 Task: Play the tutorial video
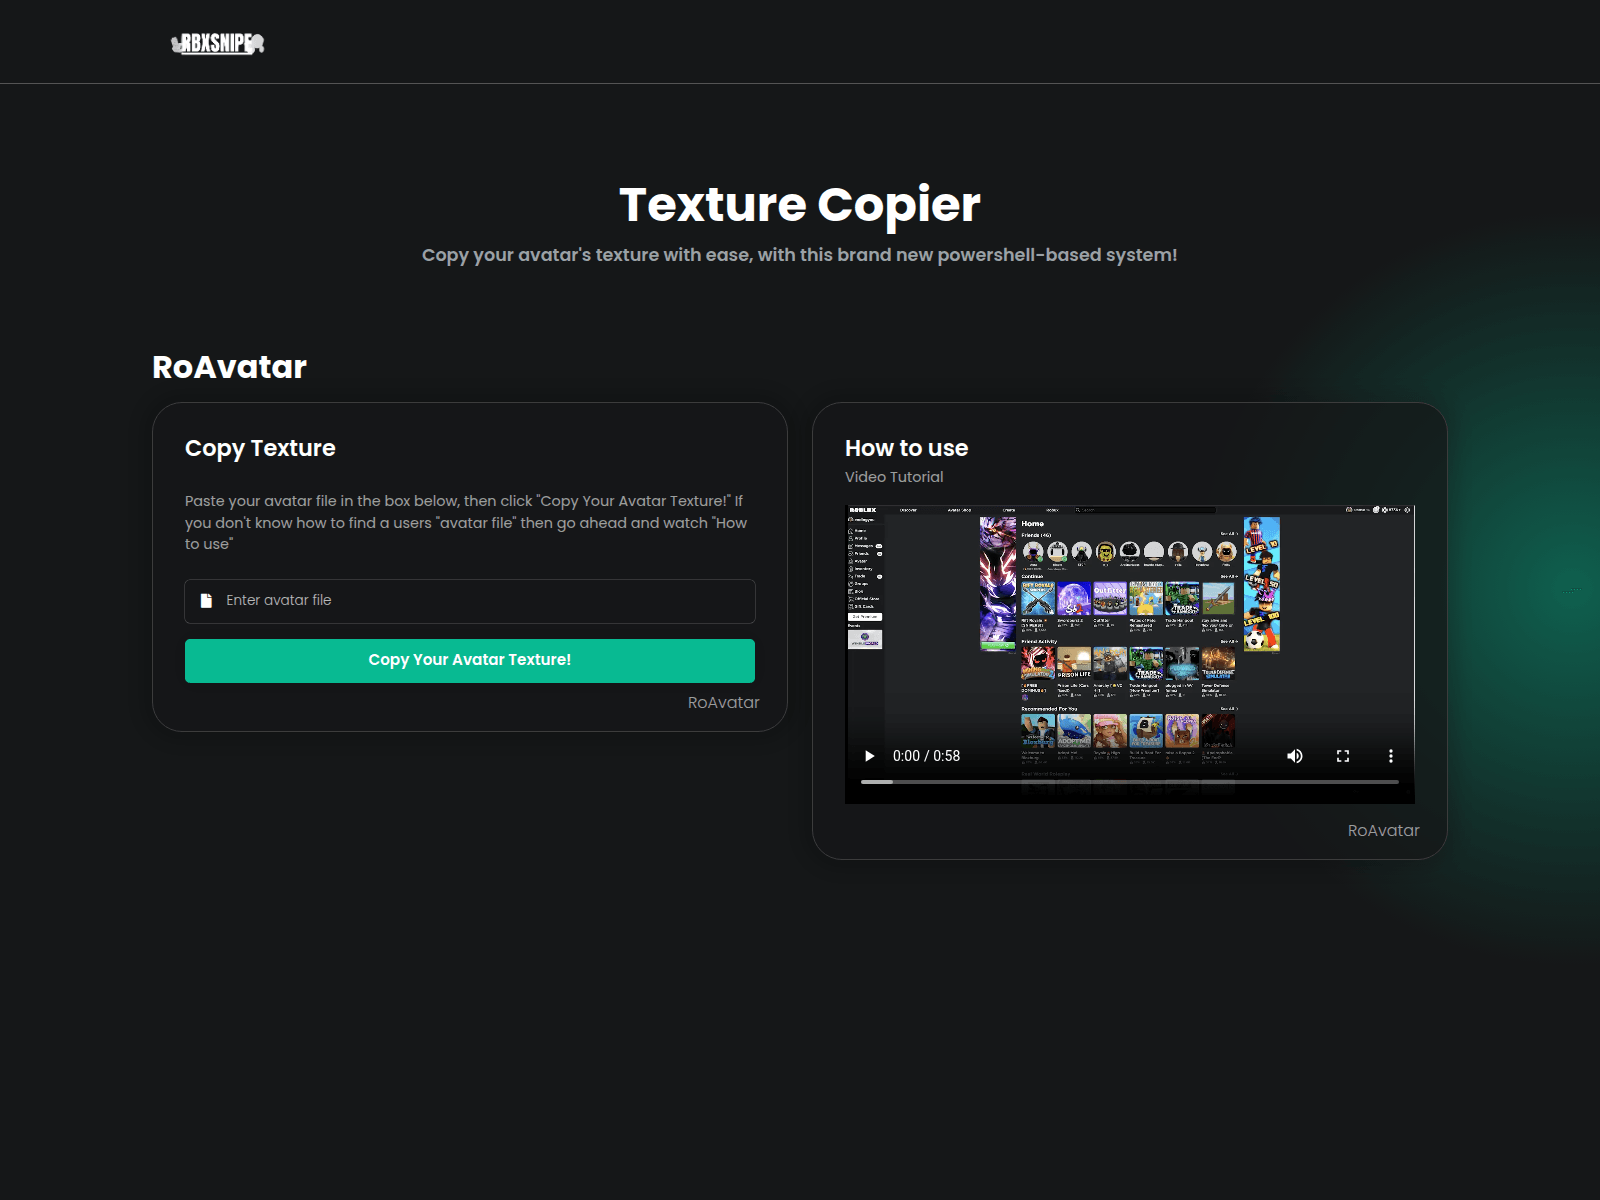[869, 756]
